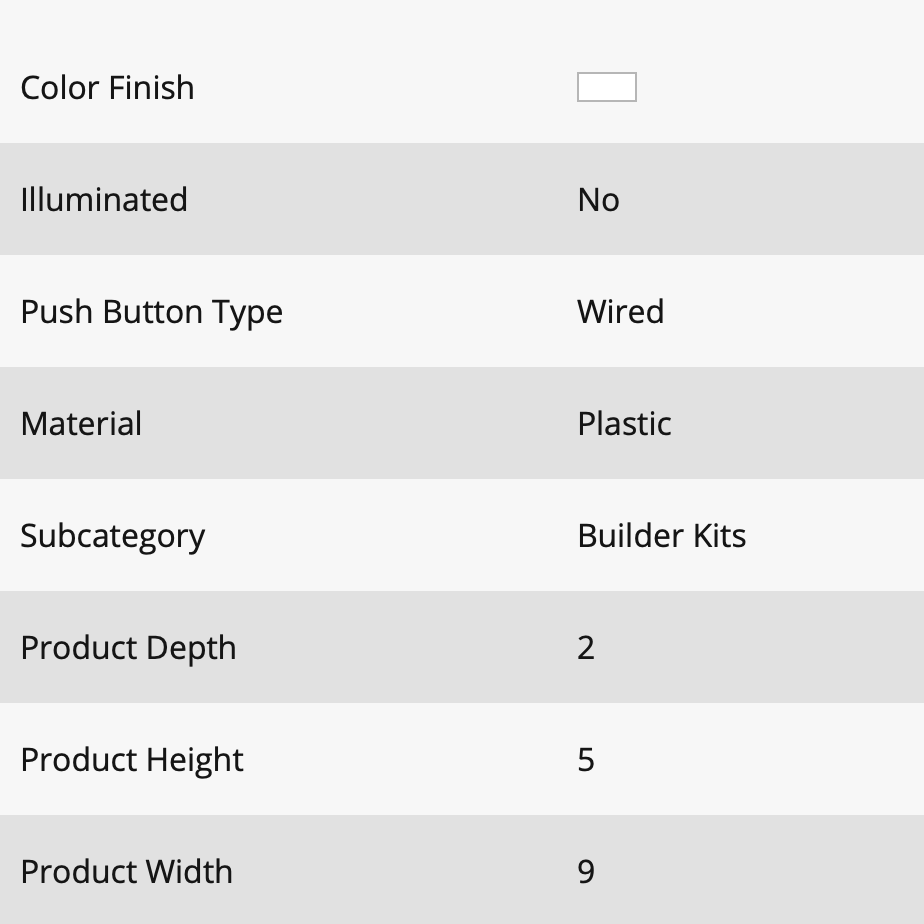Click the Material label
The height and width of the screenshot is (924, 924).
[x=81, y=424]
